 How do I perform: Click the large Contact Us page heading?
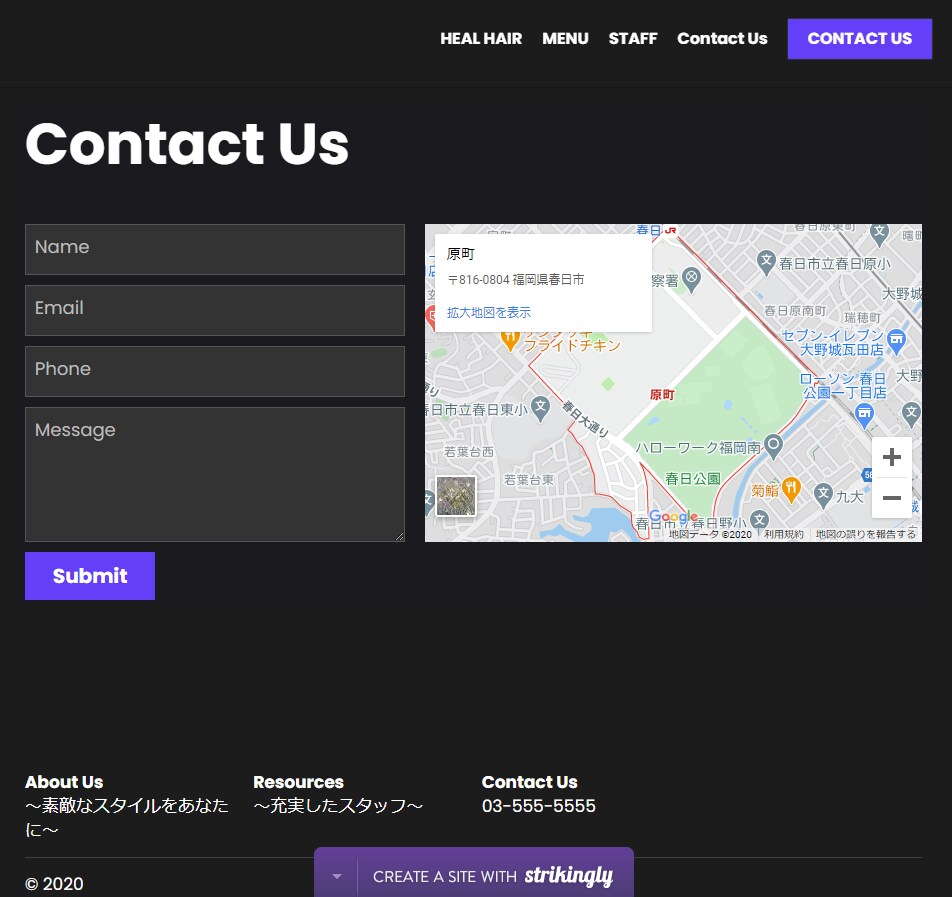click(x=187, y=143)
